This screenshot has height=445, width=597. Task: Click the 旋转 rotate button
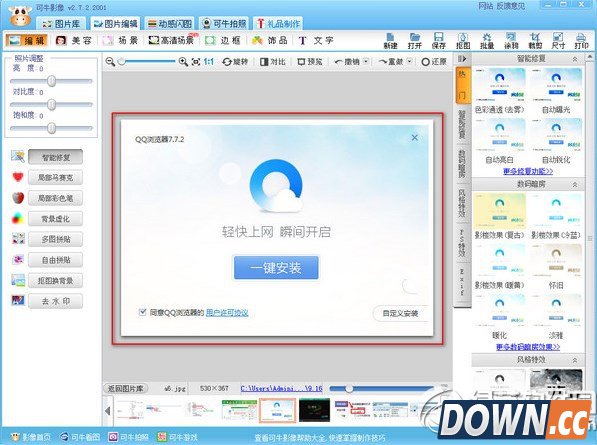coord(235,62)
